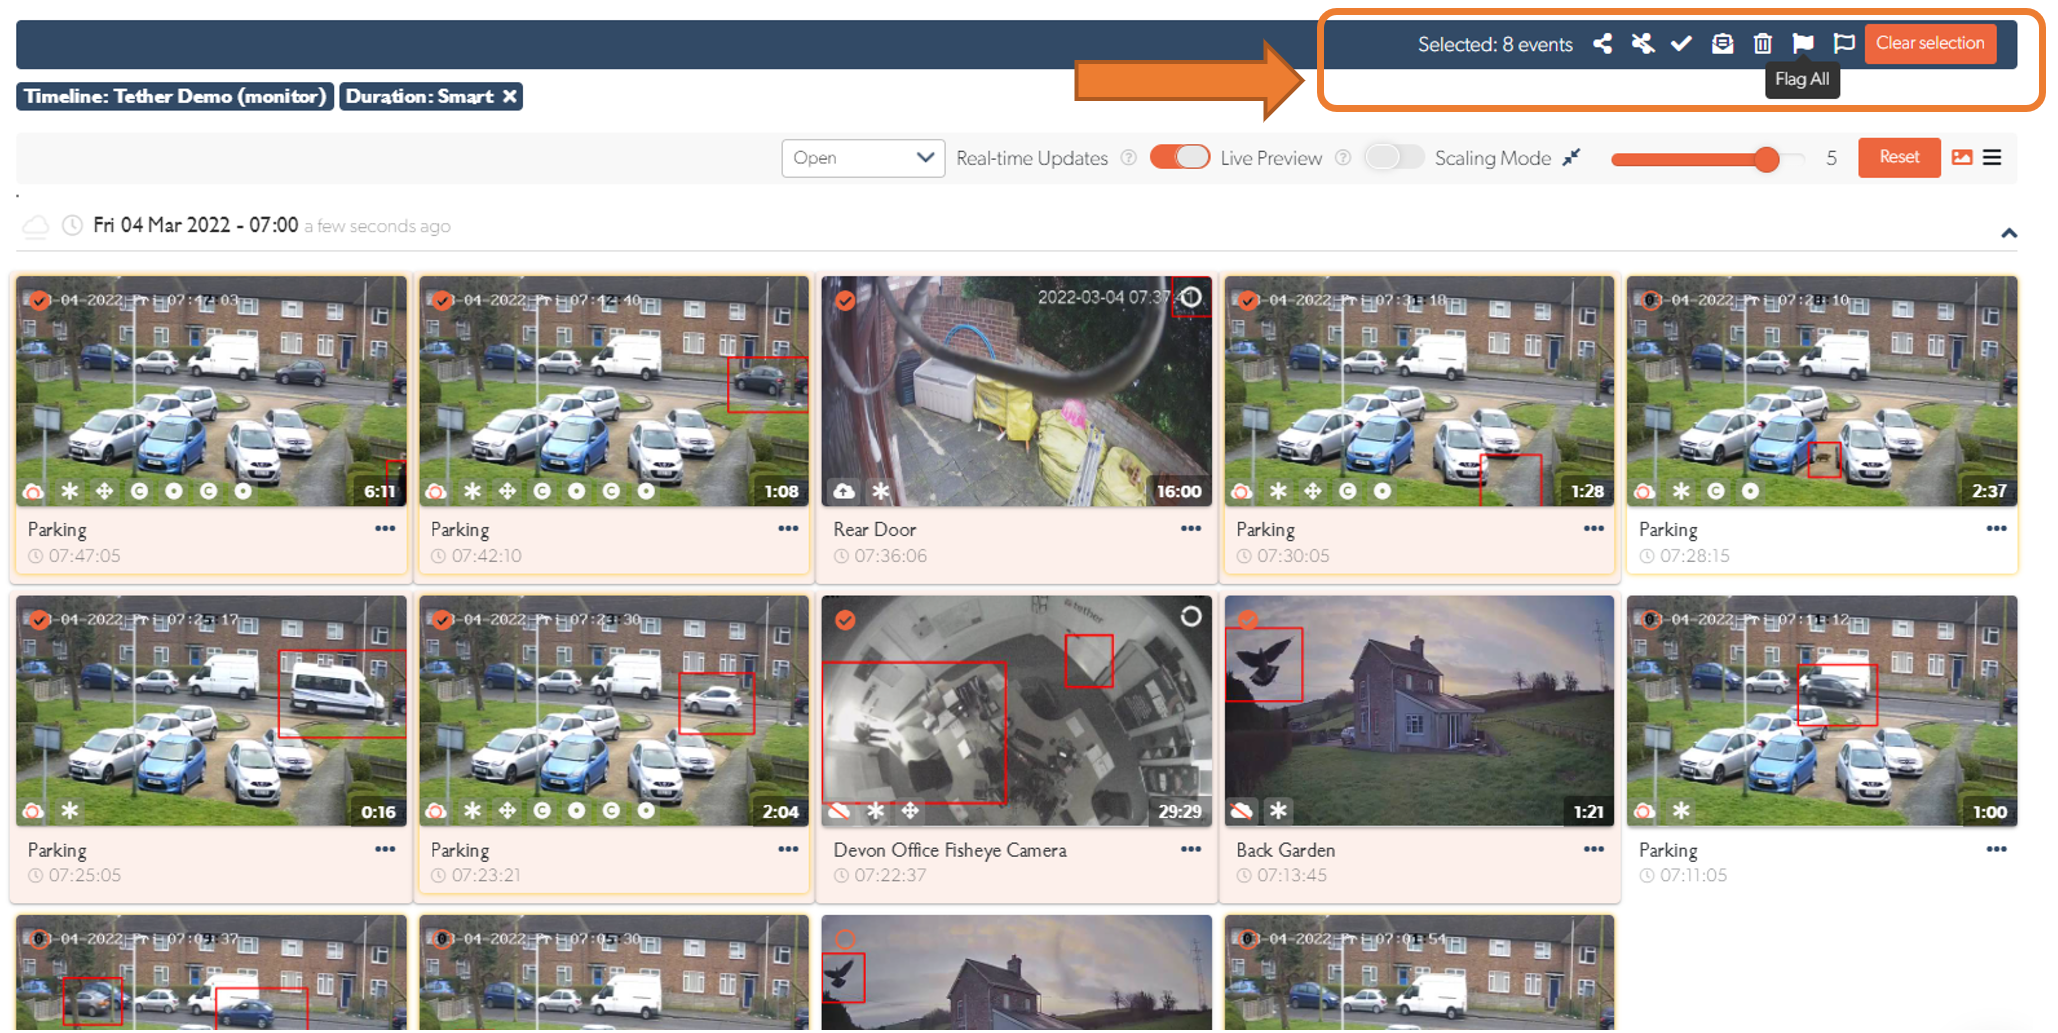
Task: Mark selected events with the checkmark icon
Action: pyautogui.click(x=1681, y=44)
